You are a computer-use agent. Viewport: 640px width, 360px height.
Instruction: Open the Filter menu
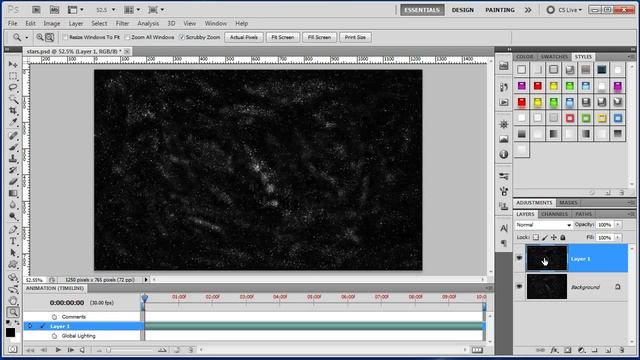(122, 24)
